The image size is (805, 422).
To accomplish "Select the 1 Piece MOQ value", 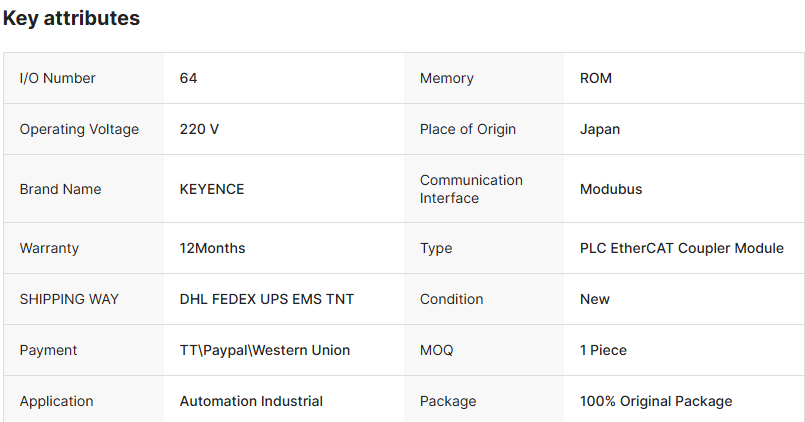I will pyautogui.click(x=603, y=350).
